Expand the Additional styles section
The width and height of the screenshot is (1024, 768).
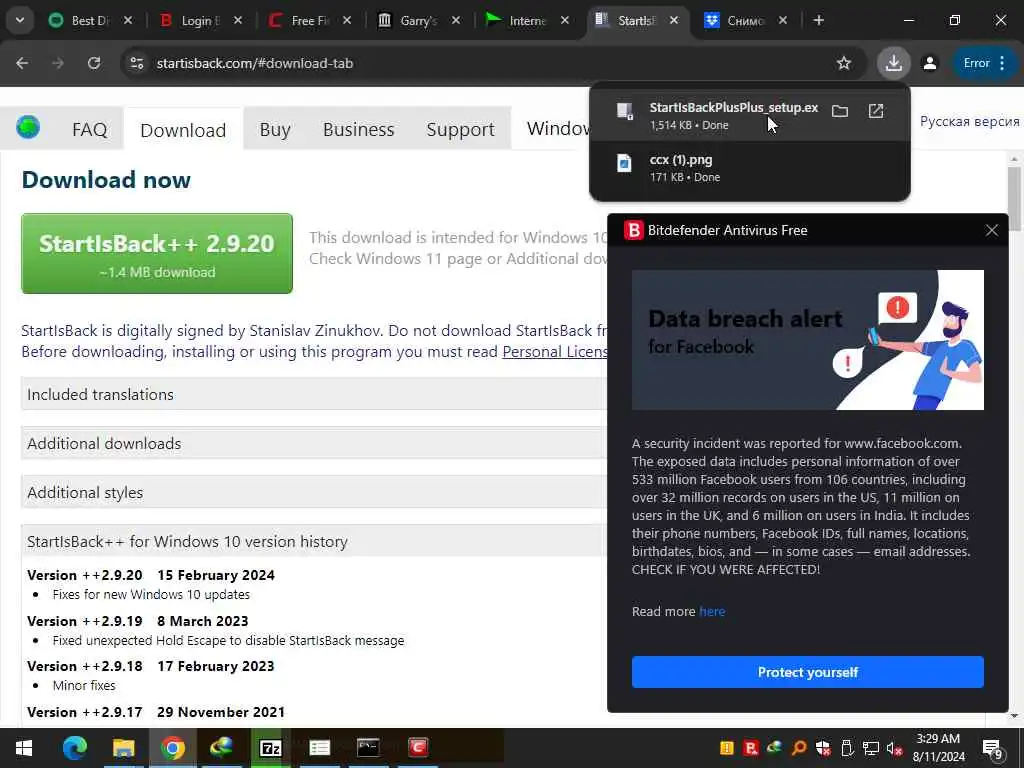pyautogui.click(x=314, y=492)
